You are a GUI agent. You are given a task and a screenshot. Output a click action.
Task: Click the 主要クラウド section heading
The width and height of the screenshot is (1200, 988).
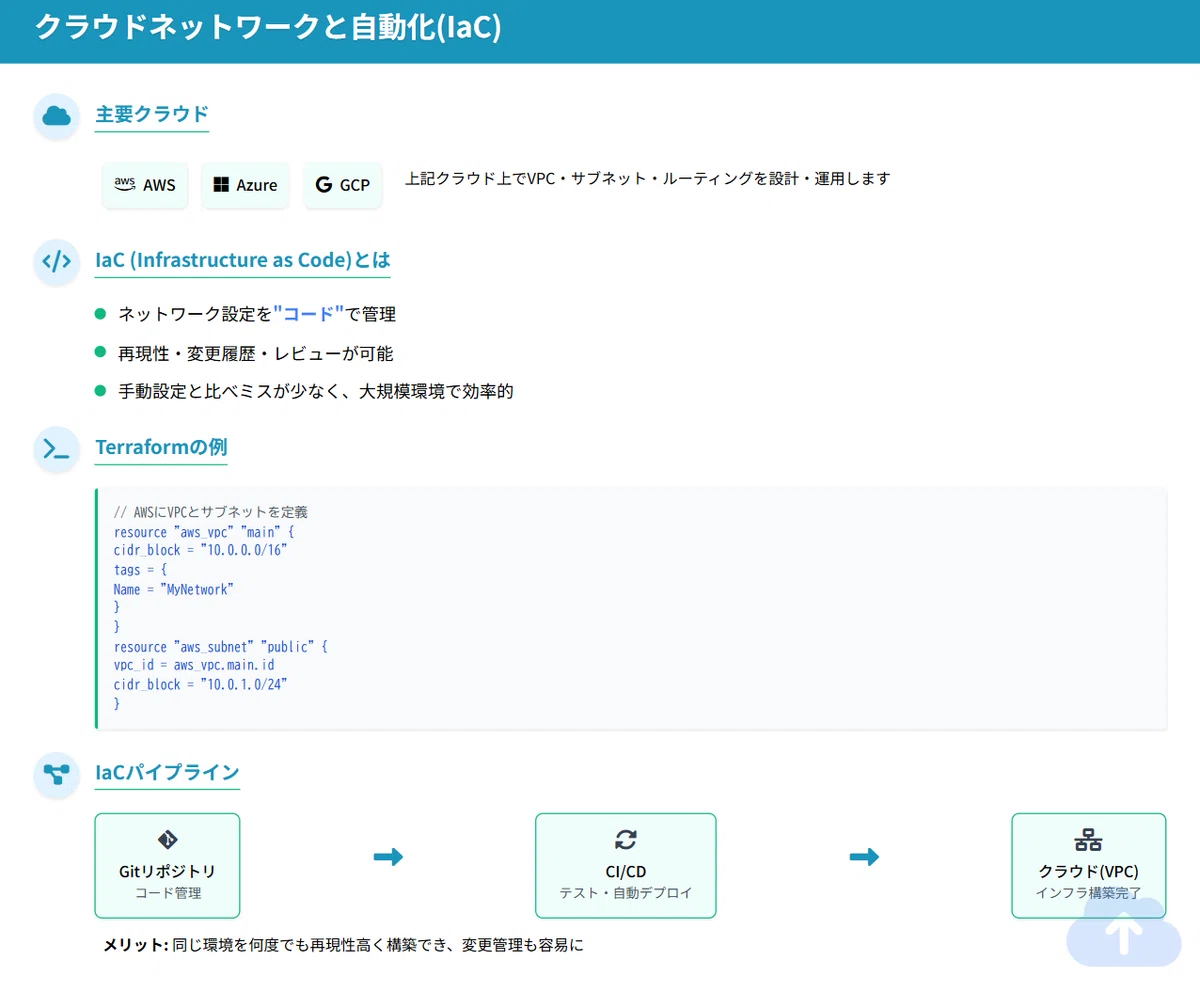point(152,114)
